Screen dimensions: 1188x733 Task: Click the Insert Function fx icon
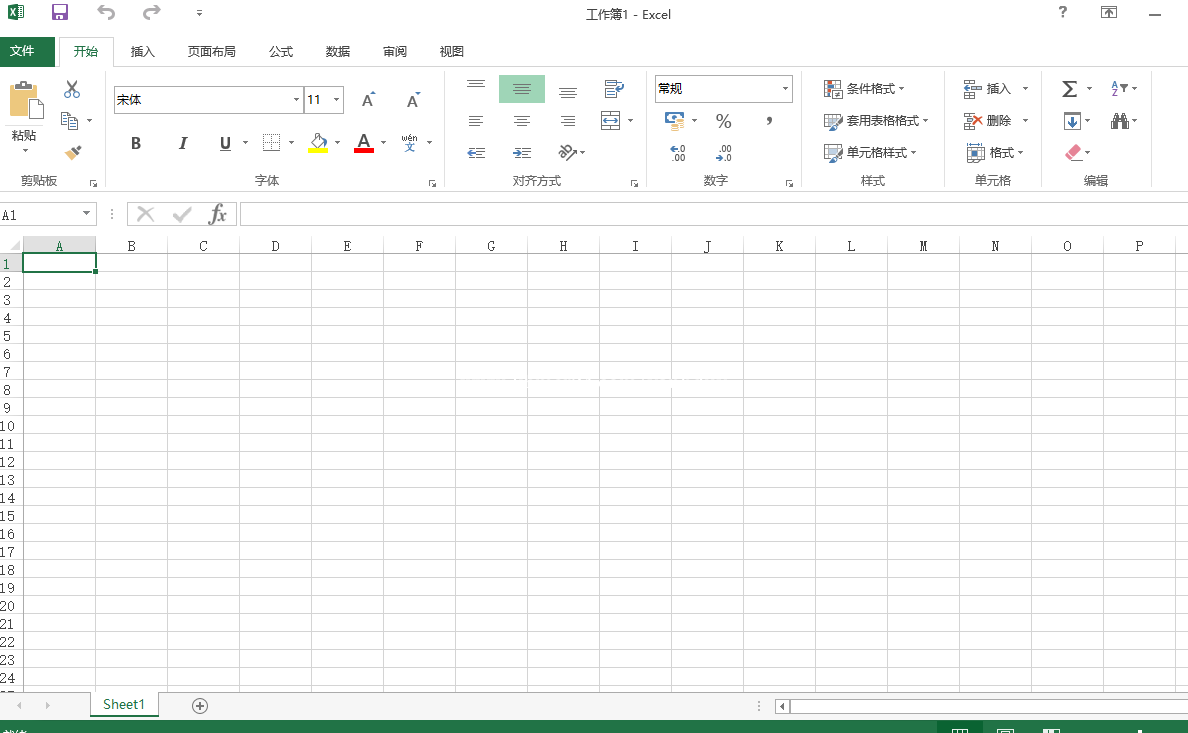click(217, 214)
